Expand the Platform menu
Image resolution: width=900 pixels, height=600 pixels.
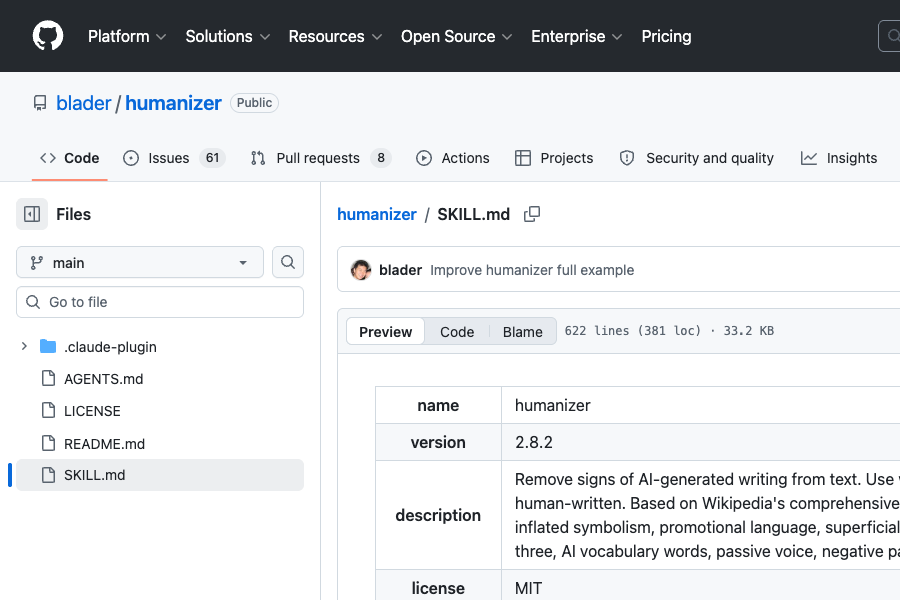[127, 36]
